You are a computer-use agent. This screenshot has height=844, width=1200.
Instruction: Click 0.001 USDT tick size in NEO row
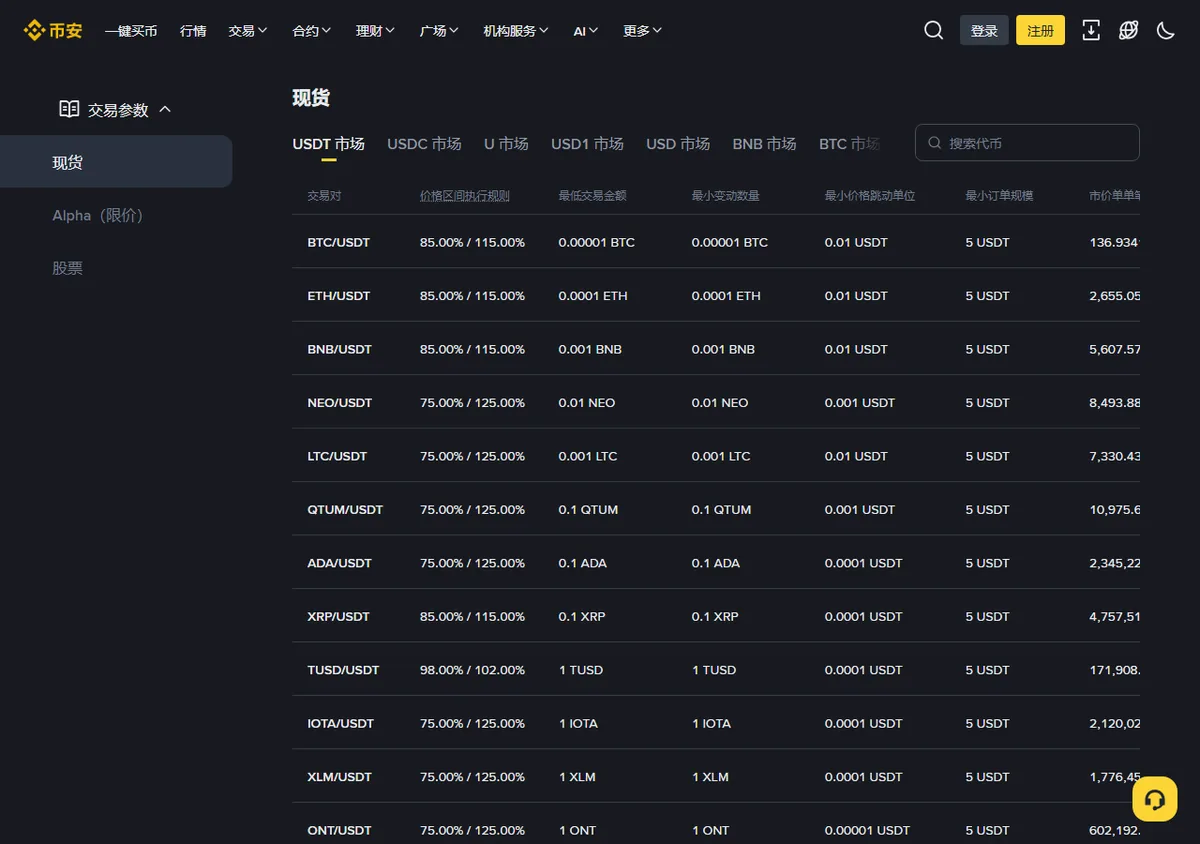click(x=860, y=403)
